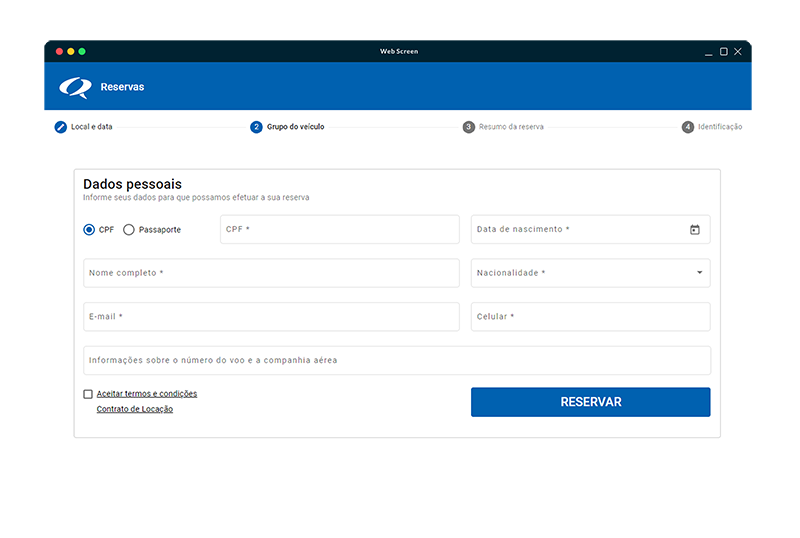This screenshot has height=538, width=800.
Task: Maximize the Web Screen window
Action: 723,52
